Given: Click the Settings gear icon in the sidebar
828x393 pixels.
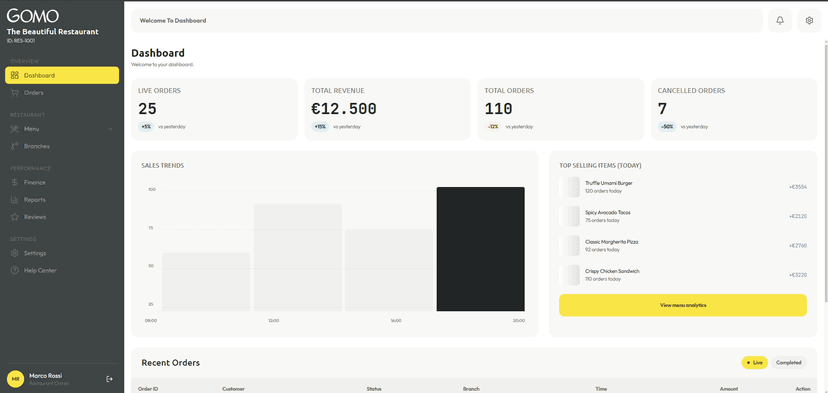Looking at the screenshot, I should point(15,253).
